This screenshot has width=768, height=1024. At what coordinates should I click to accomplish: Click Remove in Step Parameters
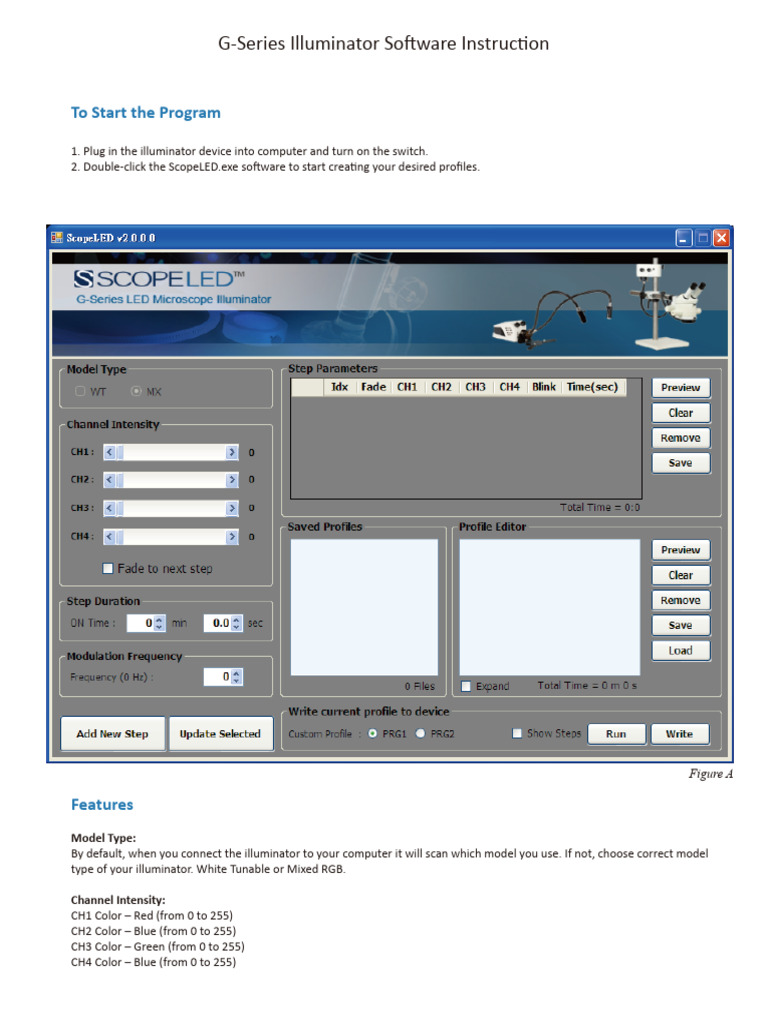(680, 438)
